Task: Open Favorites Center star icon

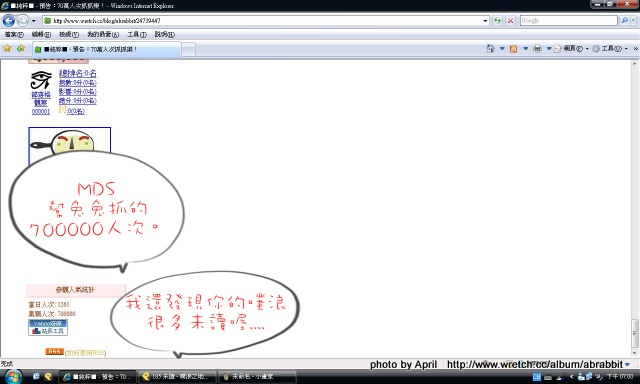Action: tap(7, 49)
